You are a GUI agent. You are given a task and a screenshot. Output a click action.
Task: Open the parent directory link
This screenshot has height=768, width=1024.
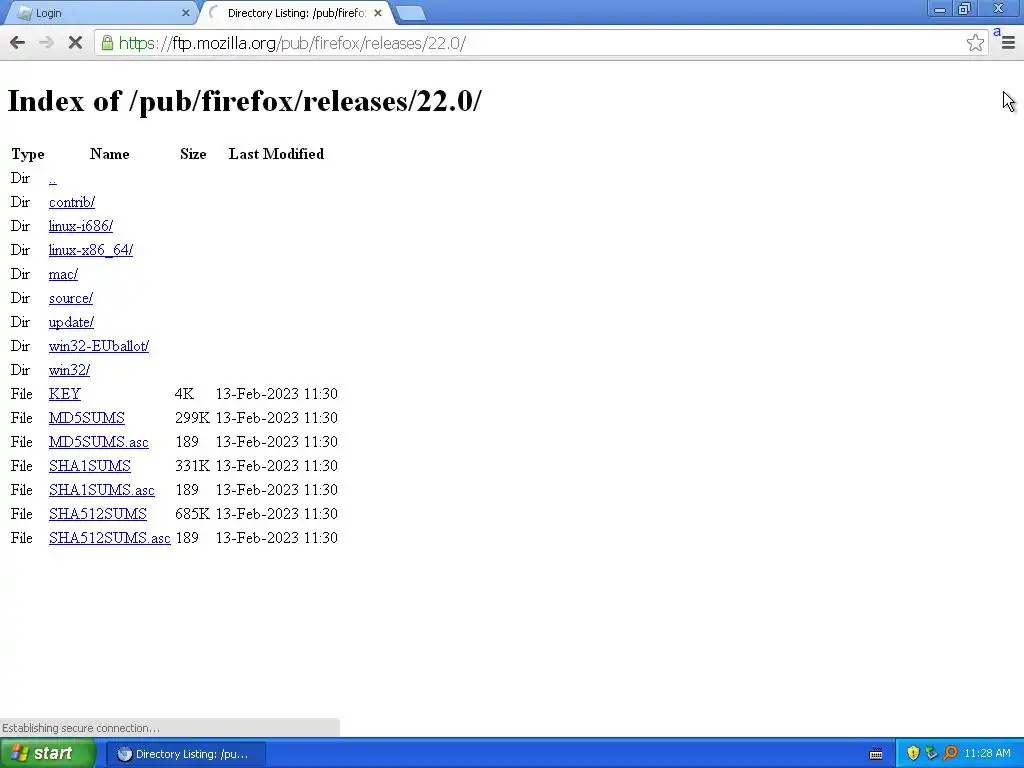coord(53,178)
